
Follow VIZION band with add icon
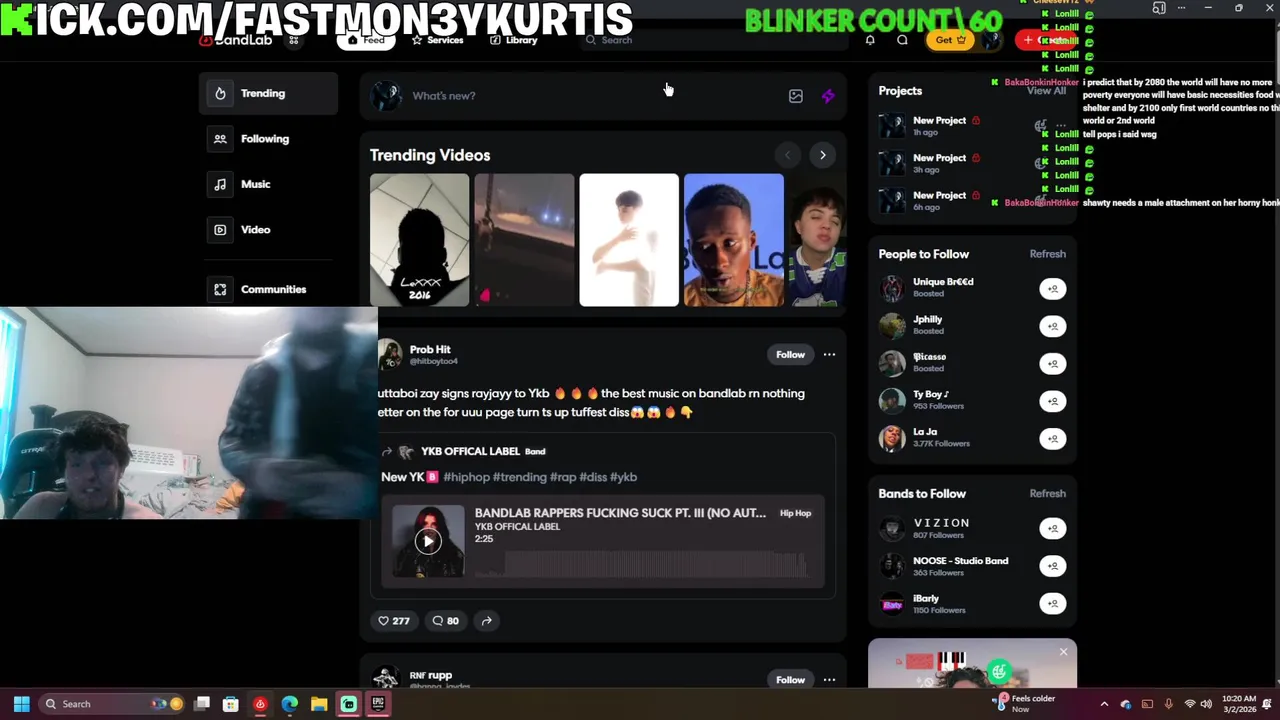[x=1053, y=528]
